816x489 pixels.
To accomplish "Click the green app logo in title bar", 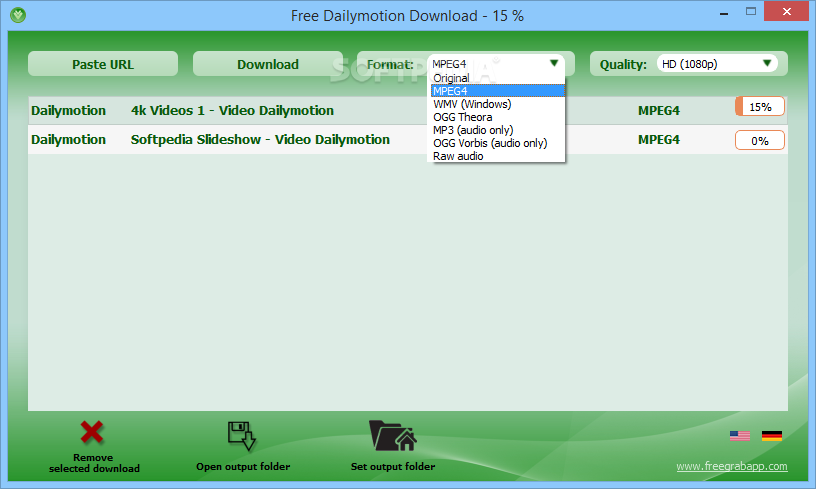I will click(18, 15).
